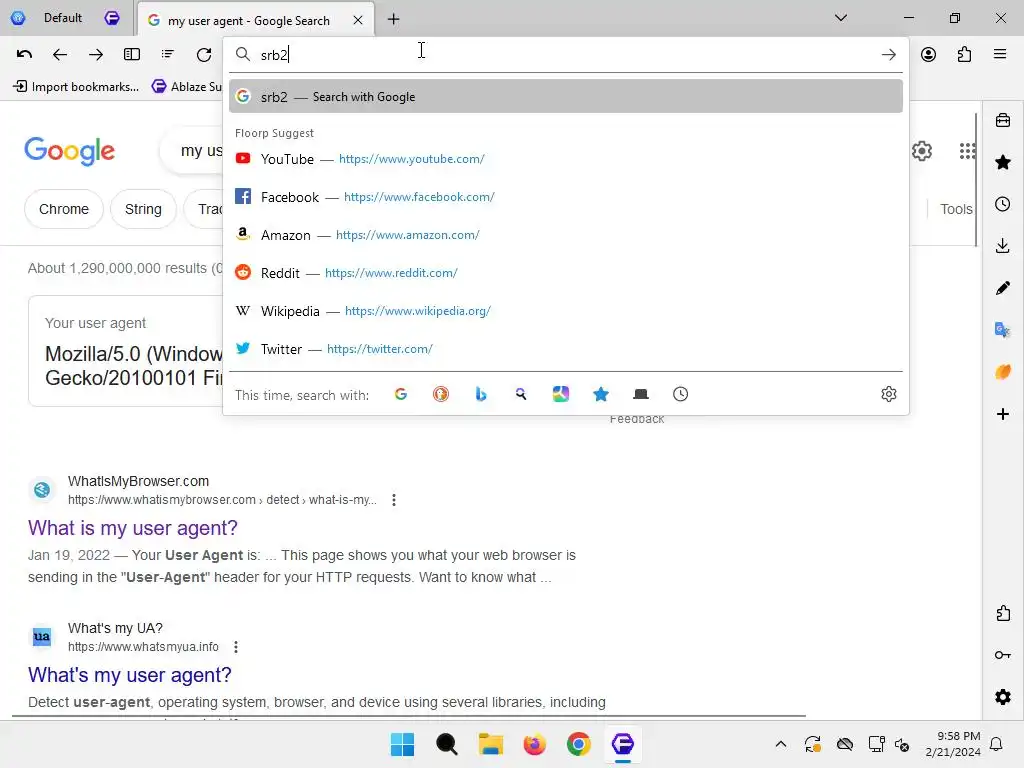
Task: Click the undo close tab icon
Action: tap(24, 54)
